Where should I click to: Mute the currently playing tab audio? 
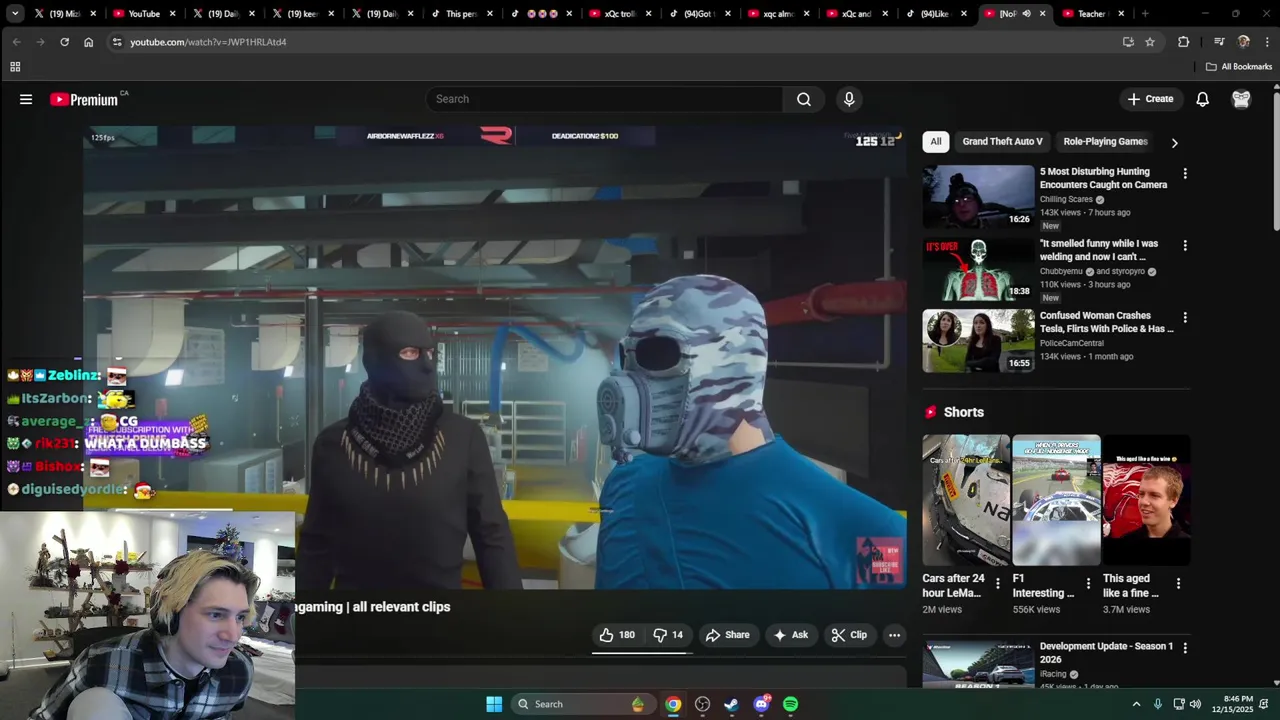1026,14
